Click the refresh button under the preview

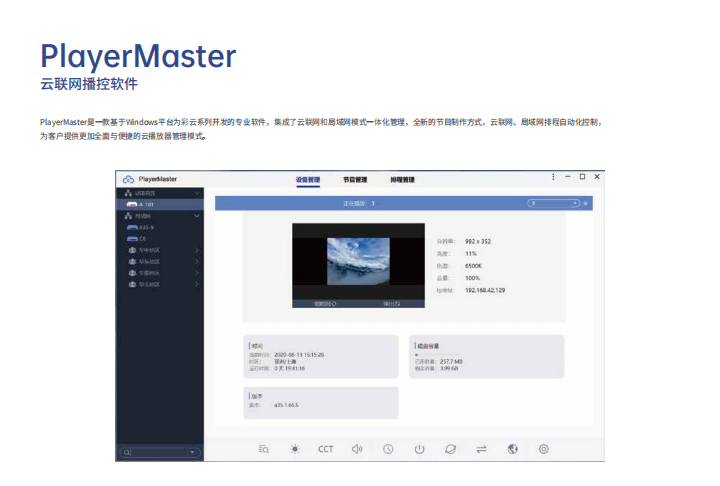(x=325, y=304)
